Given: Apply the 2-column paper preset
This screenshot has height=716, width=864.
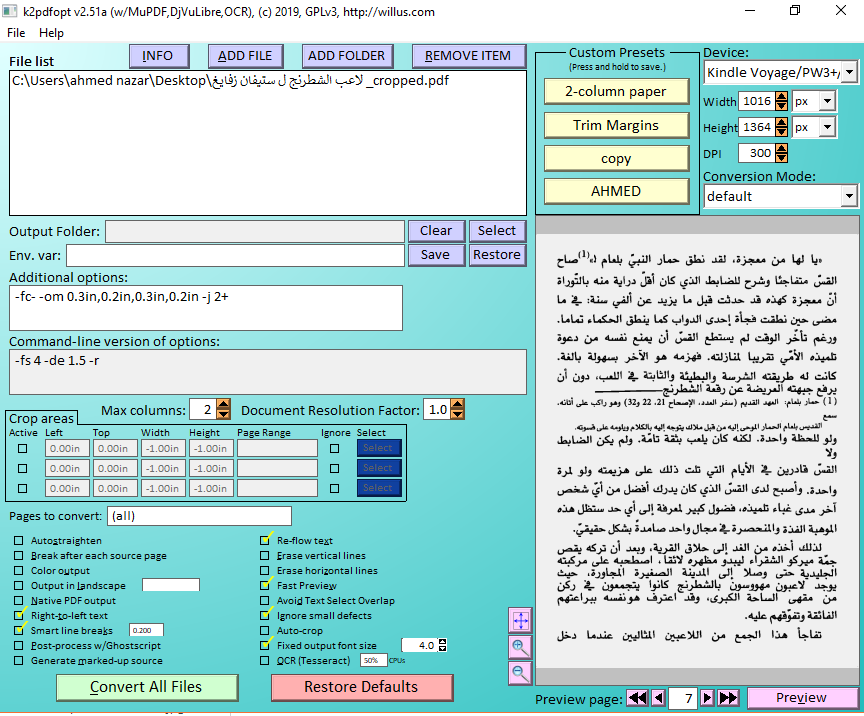Looking at the screenshot, I should click(616, 91).
